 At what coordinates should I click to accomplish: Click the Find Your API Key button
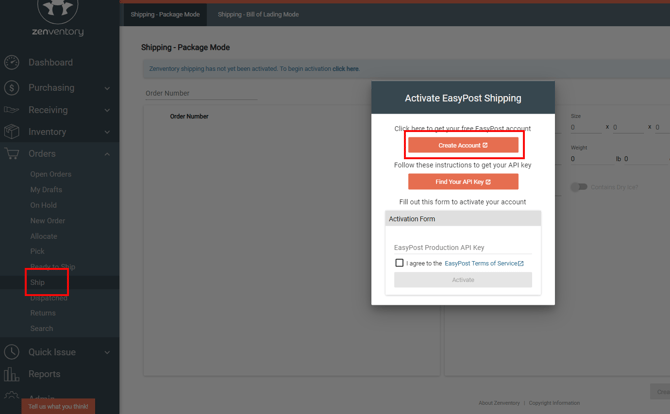463,182
